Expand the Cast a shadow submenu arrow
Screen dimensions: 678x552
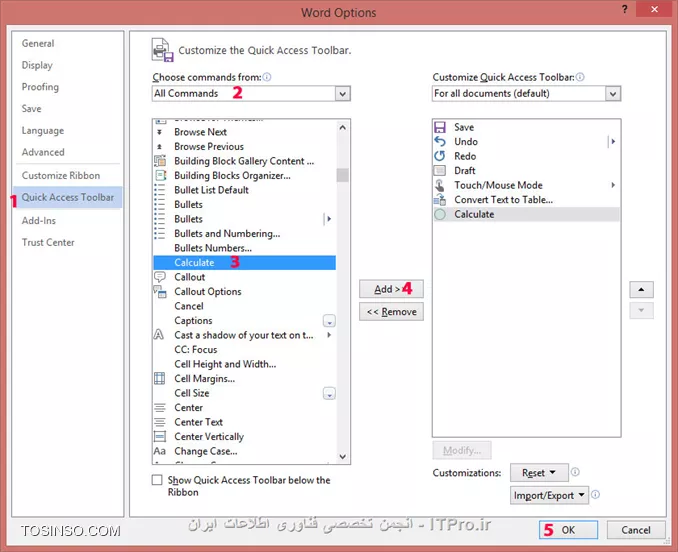[329, 335]
